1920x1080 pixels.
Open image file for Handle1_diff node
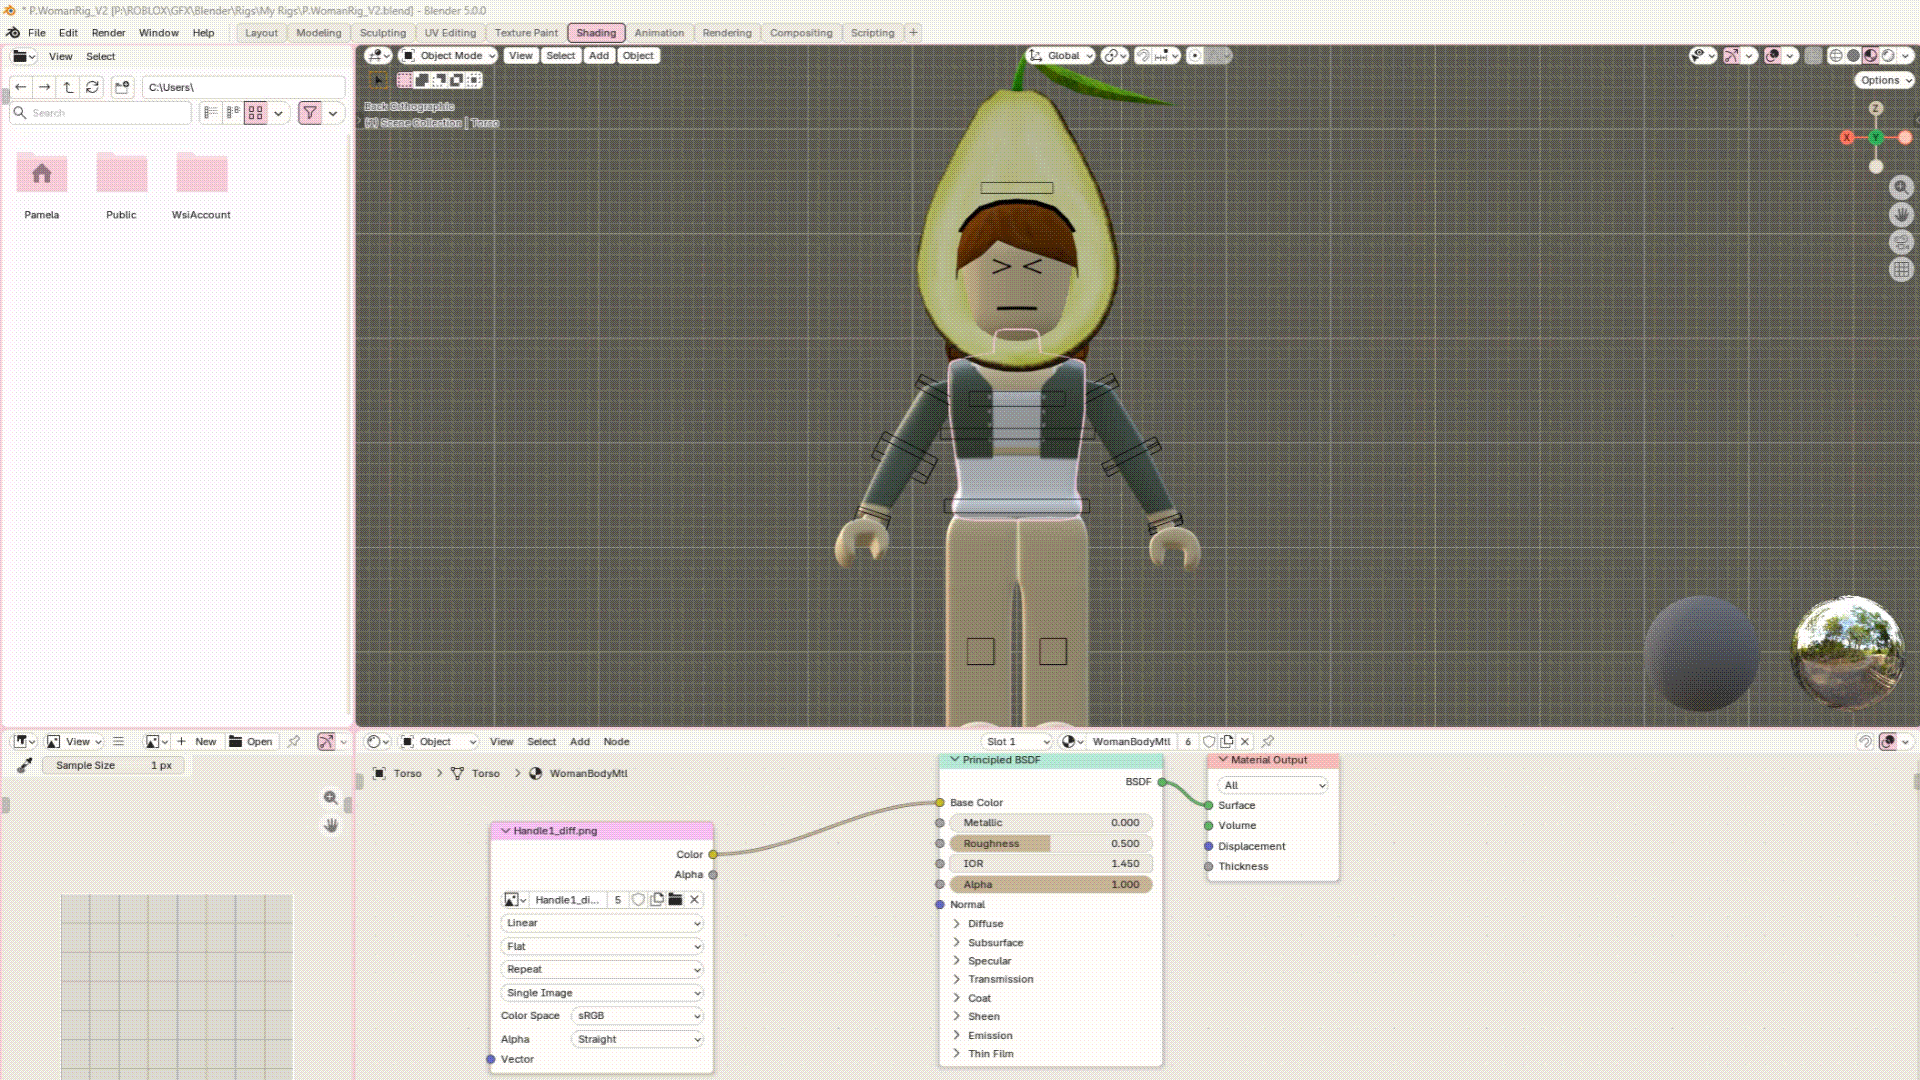coord(675,900)
